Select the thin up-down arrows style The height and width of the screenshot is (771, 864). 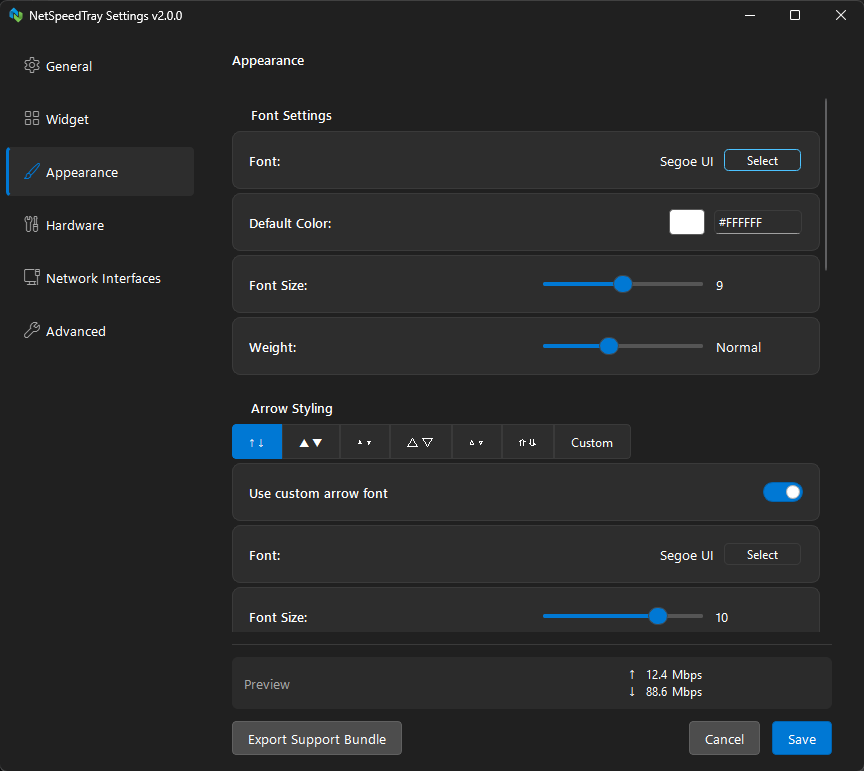(257, 442)
